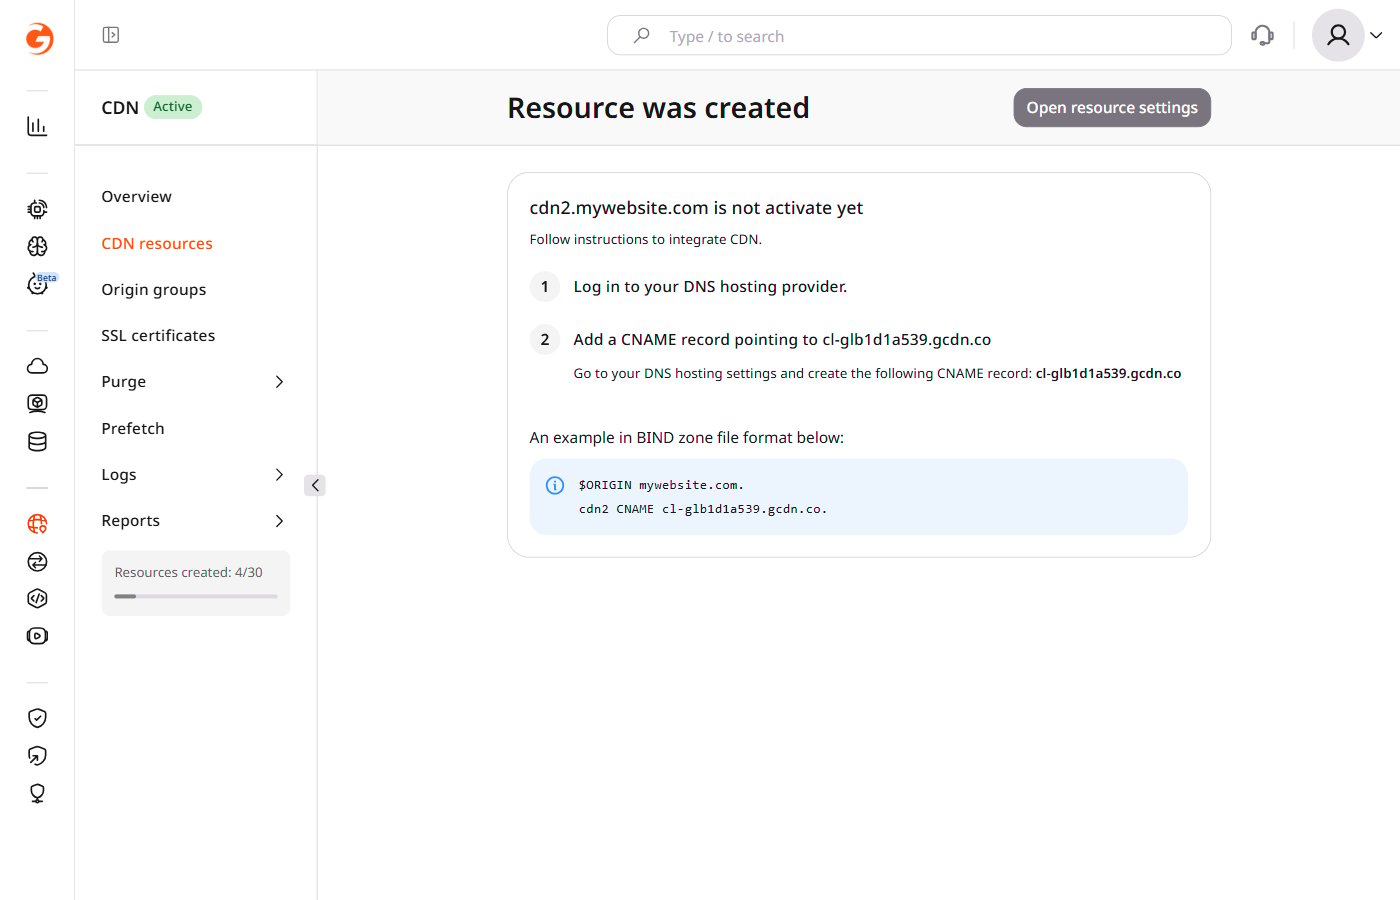This screenshot has width=1400, height=900.
Task: Expand the Logs submenu chevron
Action: point(279,475)
